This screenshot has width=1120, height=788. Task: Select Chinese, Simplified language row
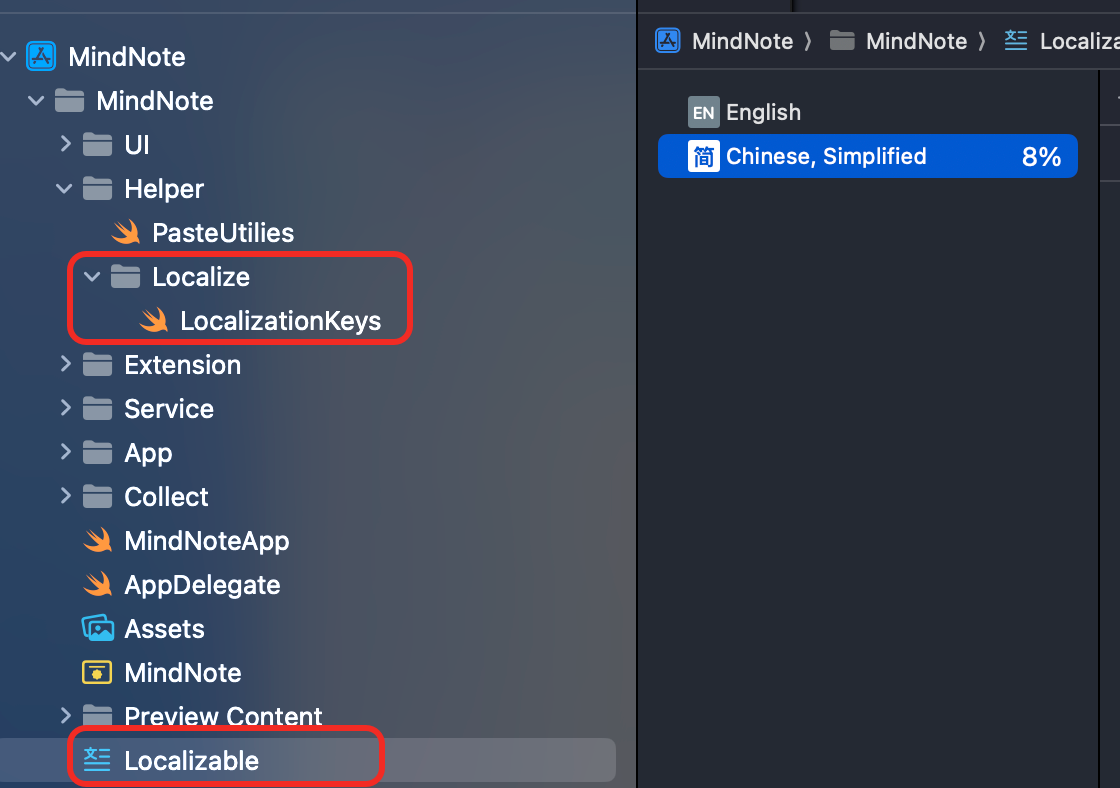(x=867, y=156)
